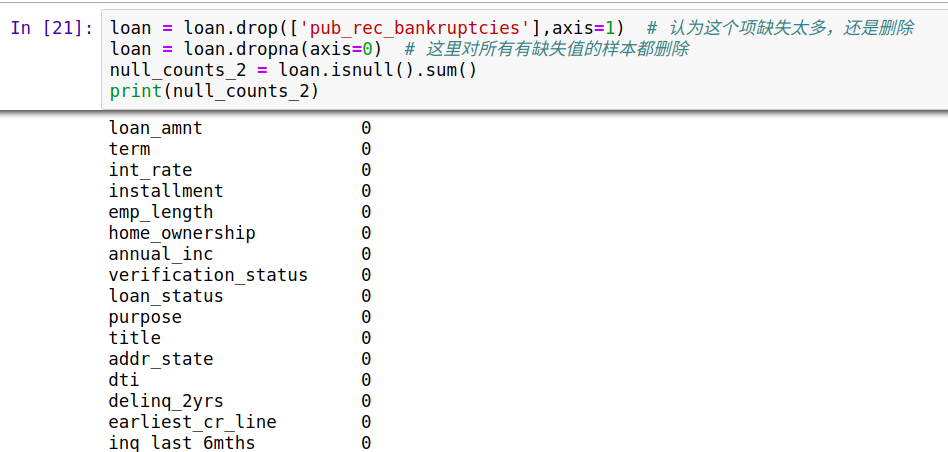Click the loan.dropna(axis=0) code line
The height and width of the screenshot is (452, 948).
point(245,49)
